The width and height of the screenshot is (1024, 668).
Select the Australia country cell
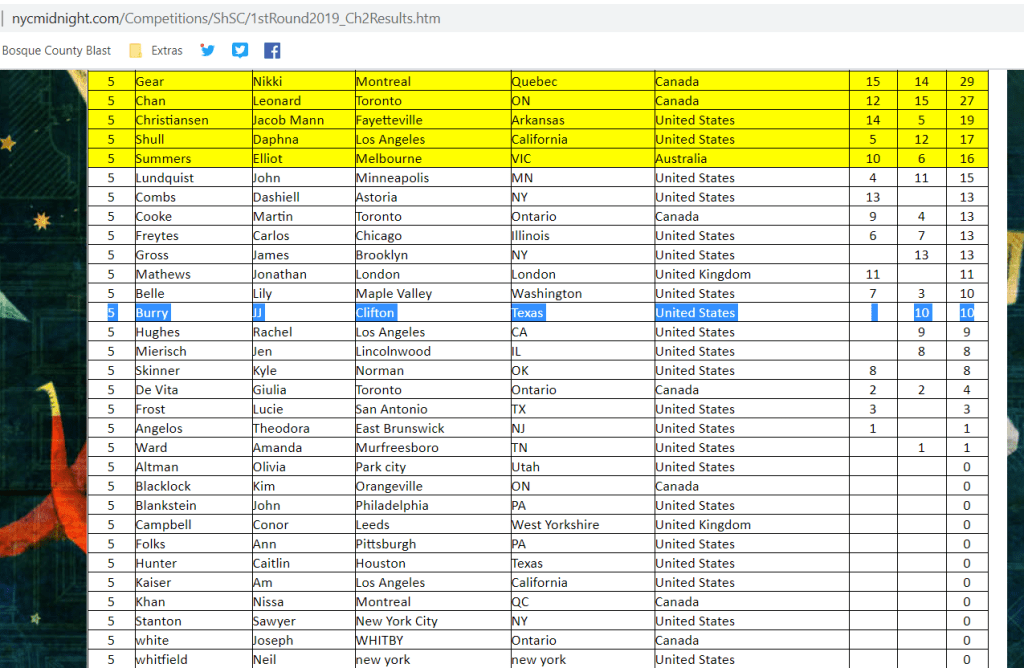[681, 158]
